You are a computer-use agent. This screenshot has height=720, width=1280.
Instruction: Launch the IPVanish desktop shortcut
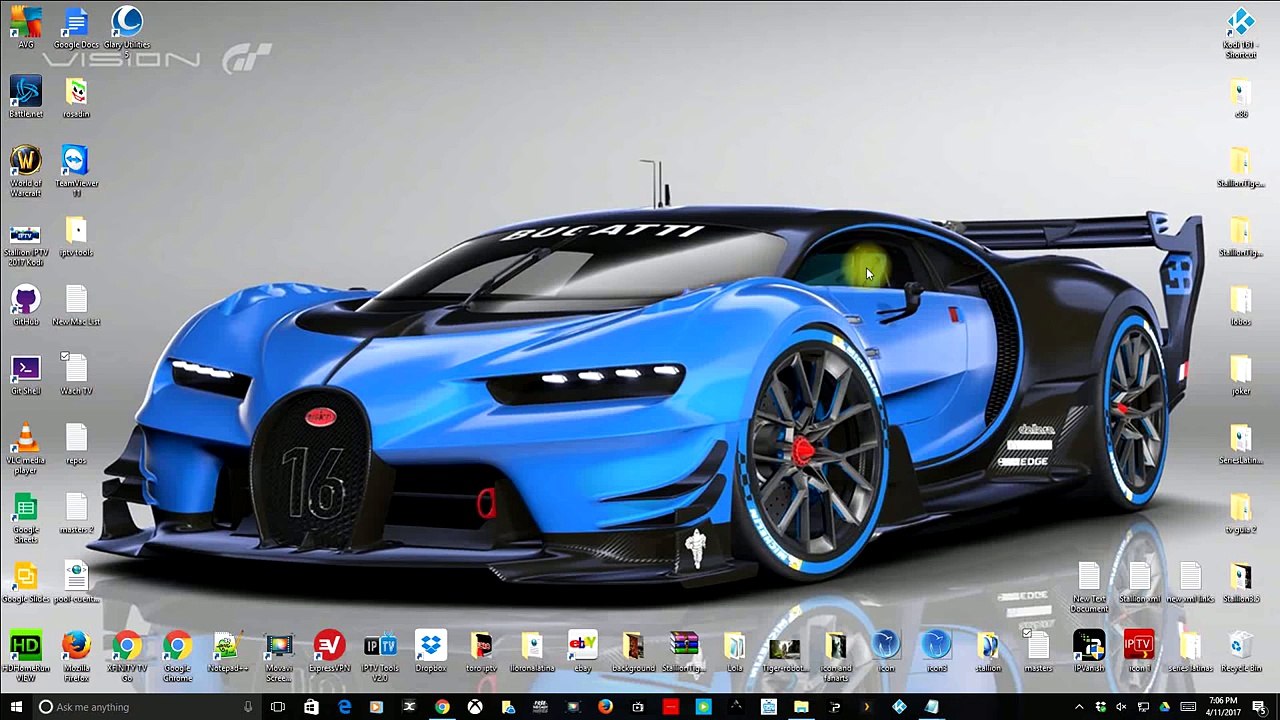(x=1089, y=652)
